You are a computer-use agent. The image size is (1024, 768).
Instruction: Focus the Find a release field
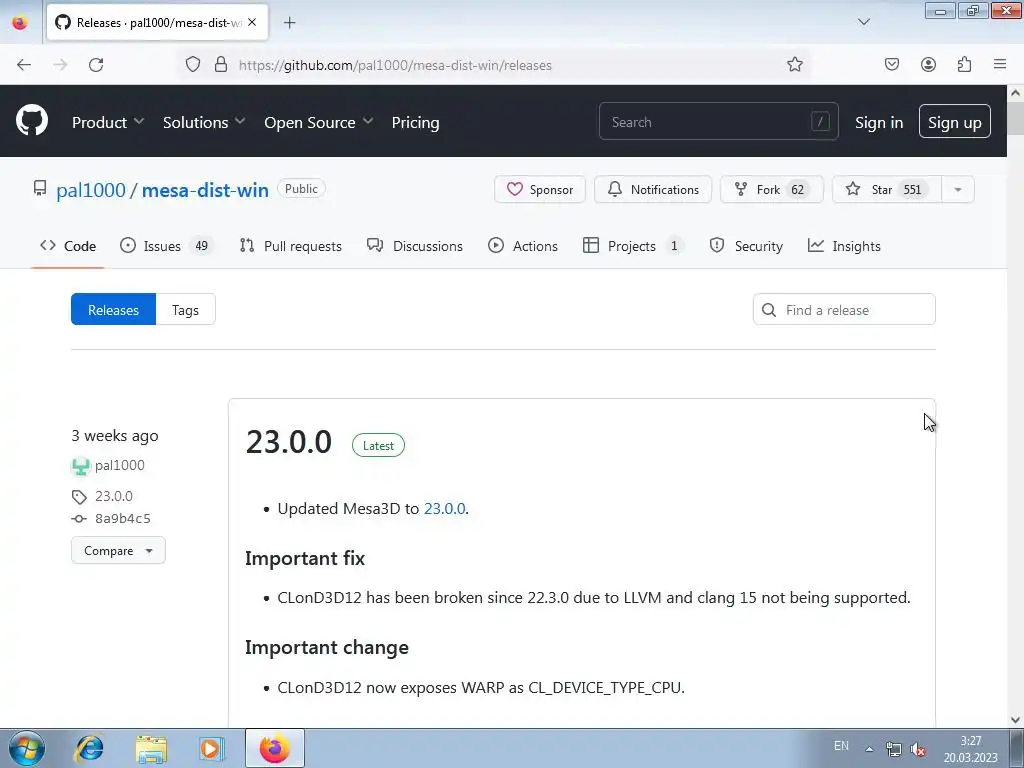point(844,310)
